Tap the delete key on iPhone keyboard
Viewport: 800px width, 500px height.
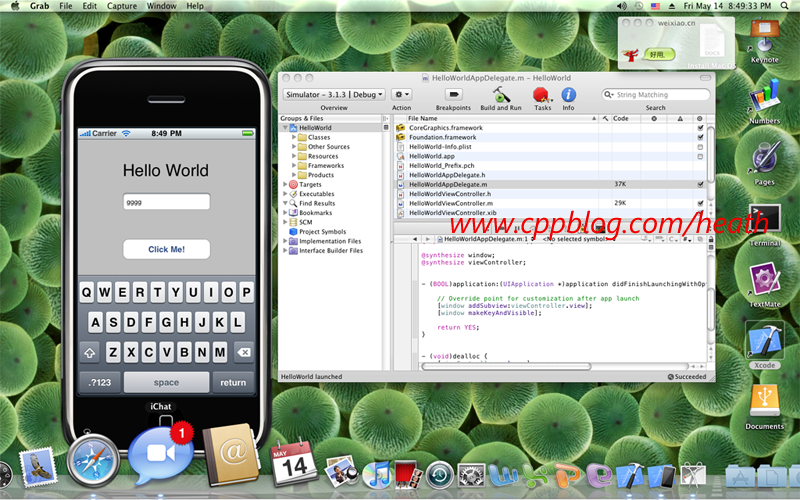244,353
